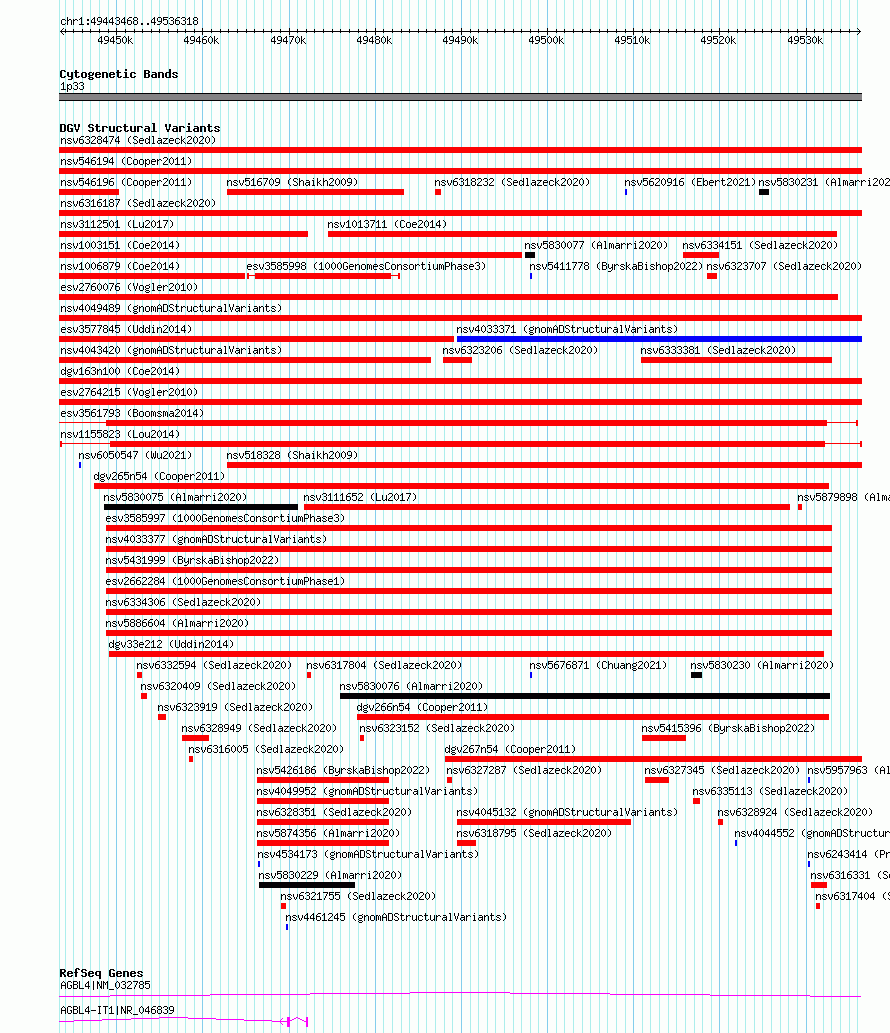Click the blue nsv4033371 variant bar
The height and width of the screenshot is (1033, 890).
[x=659, y=339]
